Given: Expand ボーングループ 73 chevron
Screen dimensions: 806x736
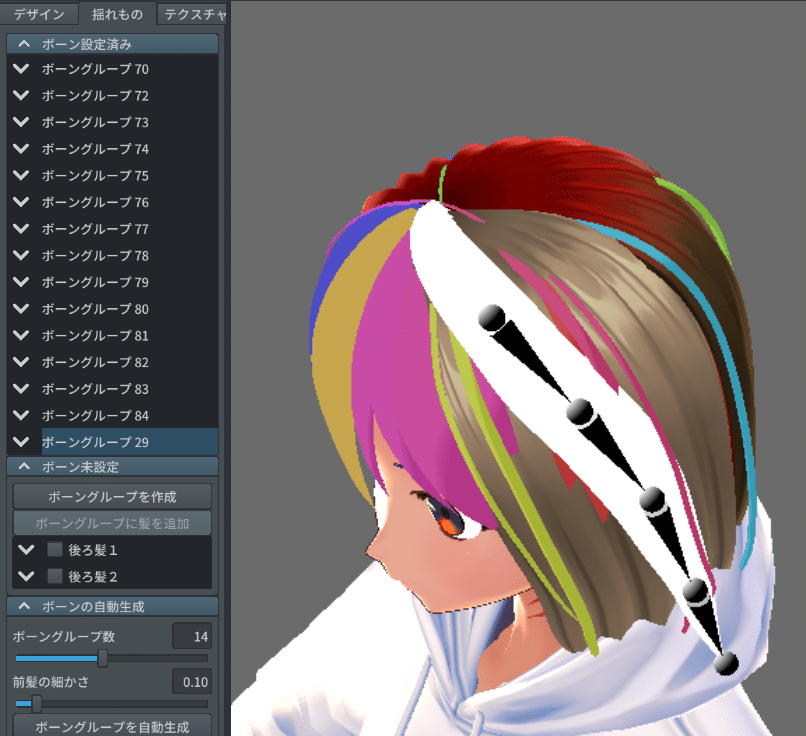Looking at the screenshot, I should coord(21,122).
